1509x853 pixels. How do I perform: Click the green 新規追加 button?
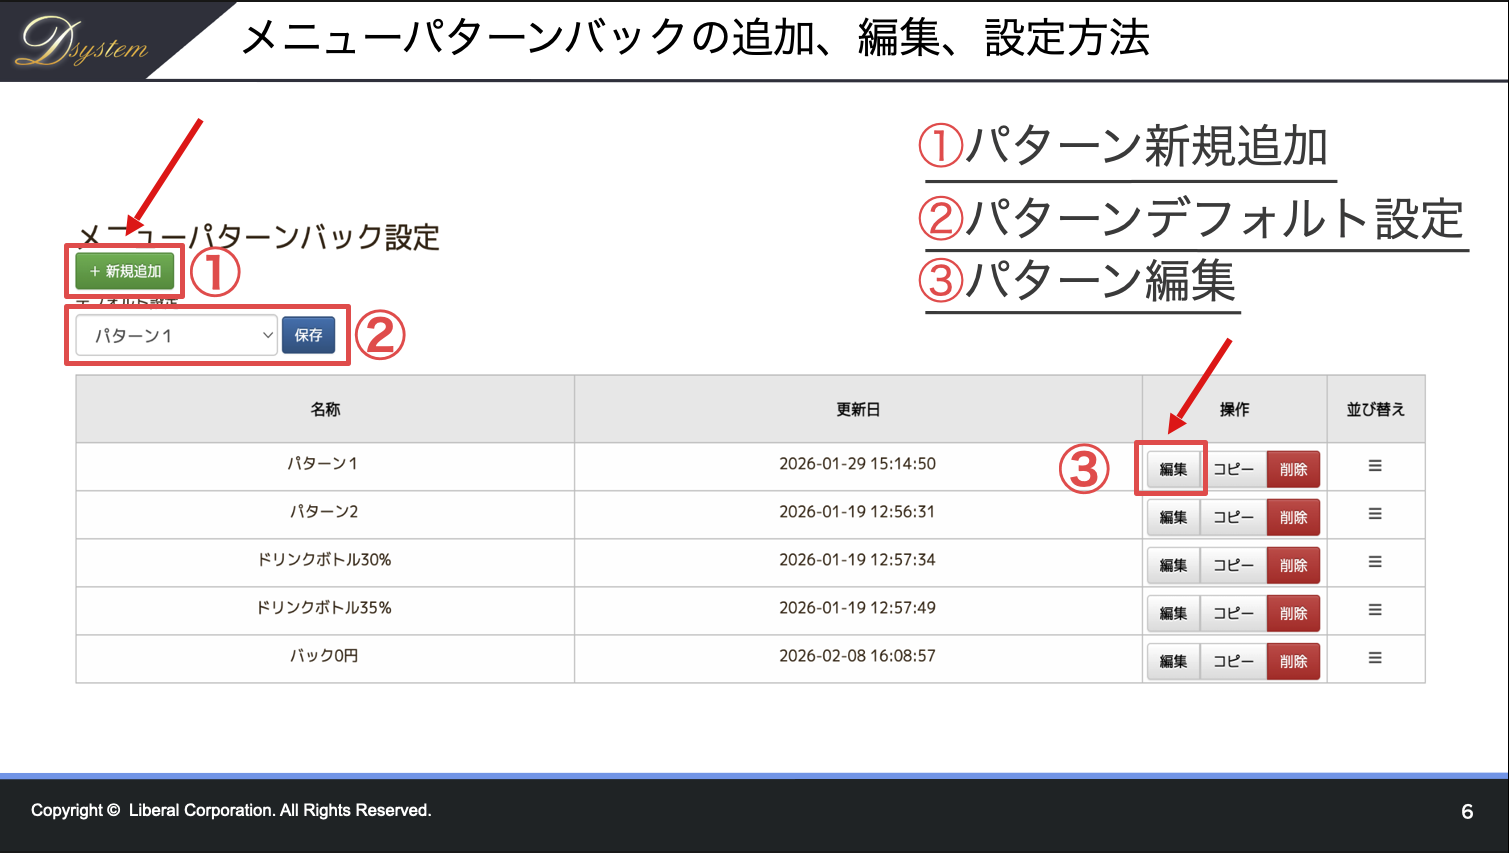(x=125, y=271)
